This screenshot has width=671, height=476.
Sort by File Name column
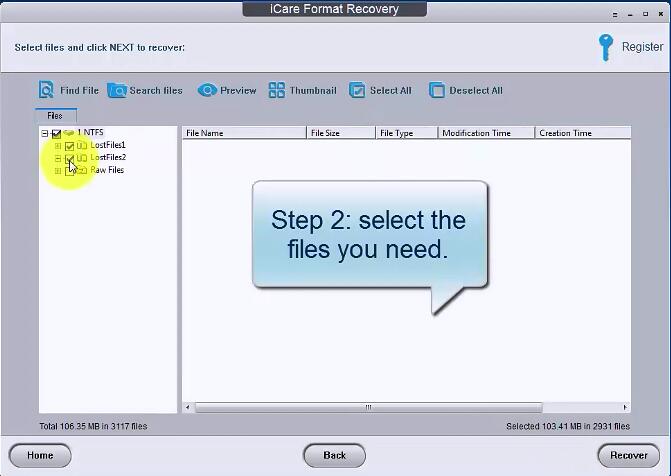click(x=244, y=133)
